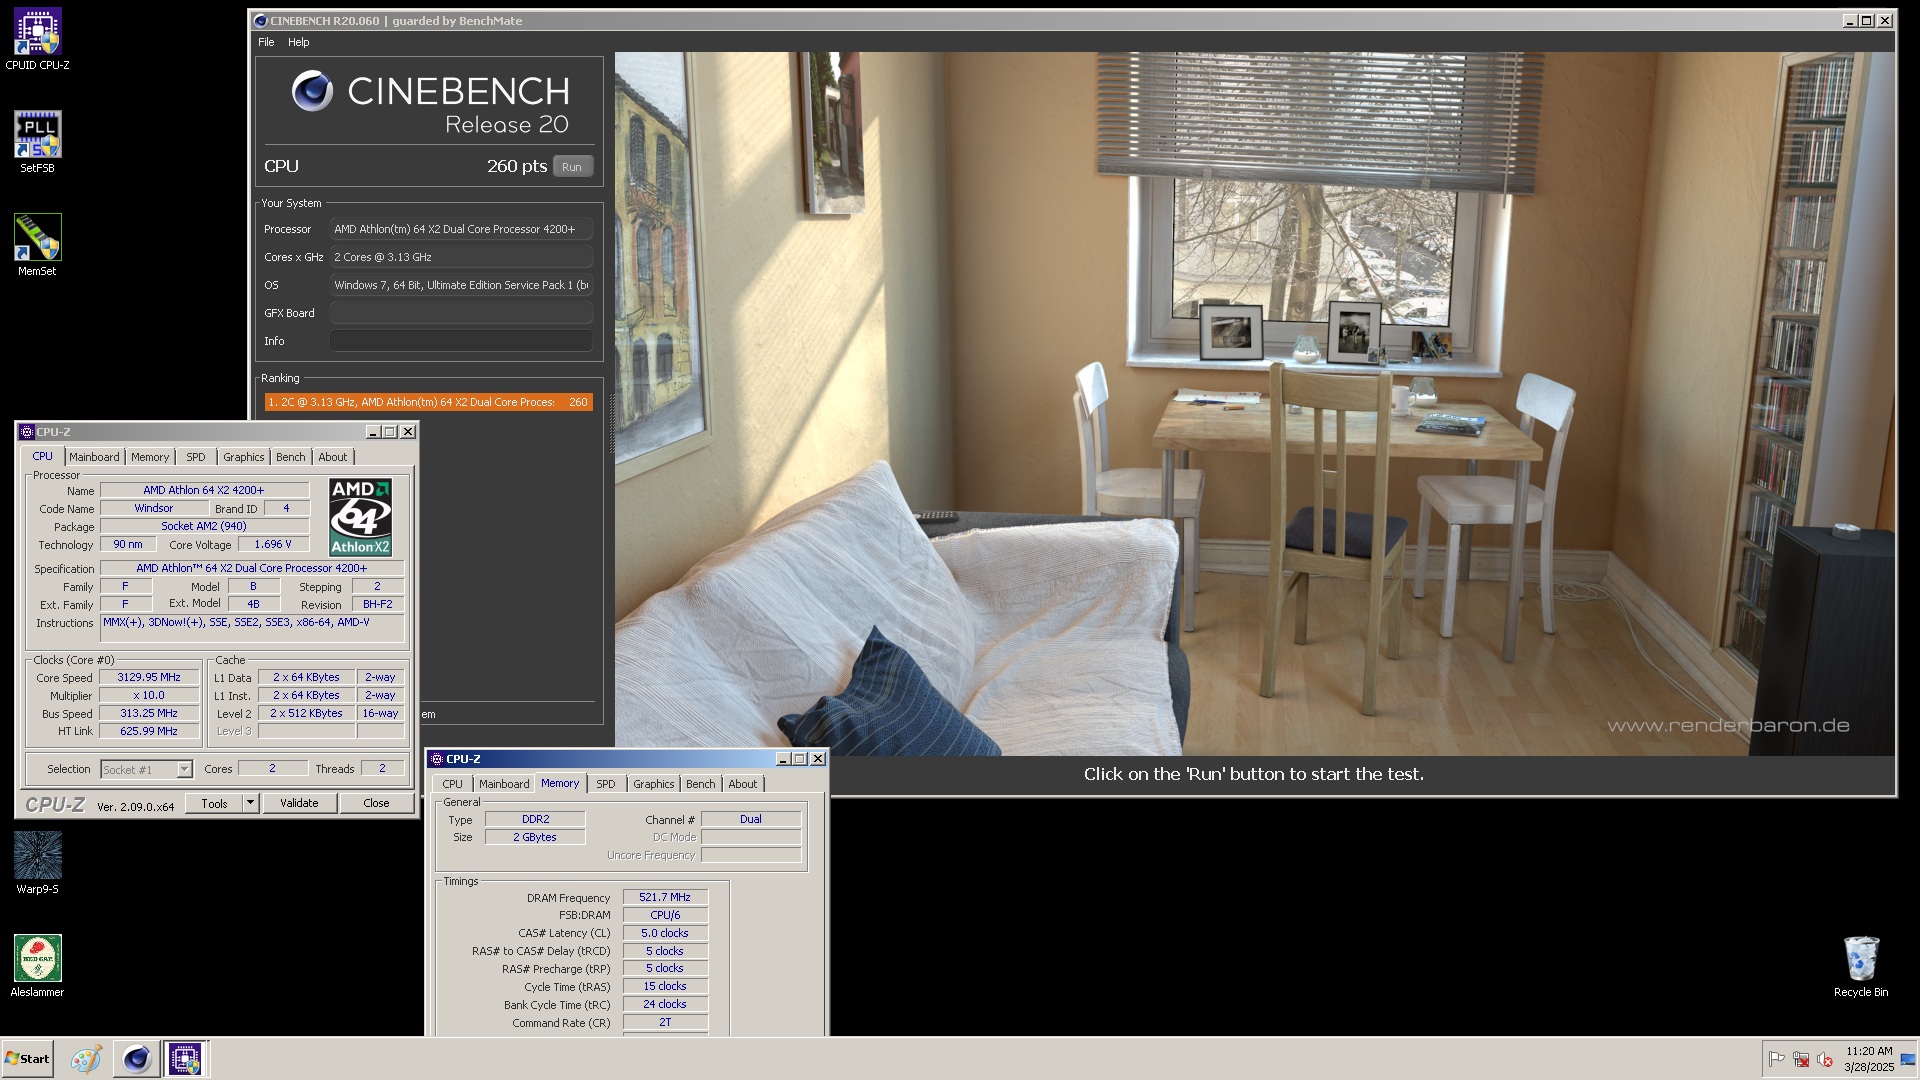Click the Cinebench logo sphere icon
This screenshot has width=1920, height=1080.
[x=312, y=91]
